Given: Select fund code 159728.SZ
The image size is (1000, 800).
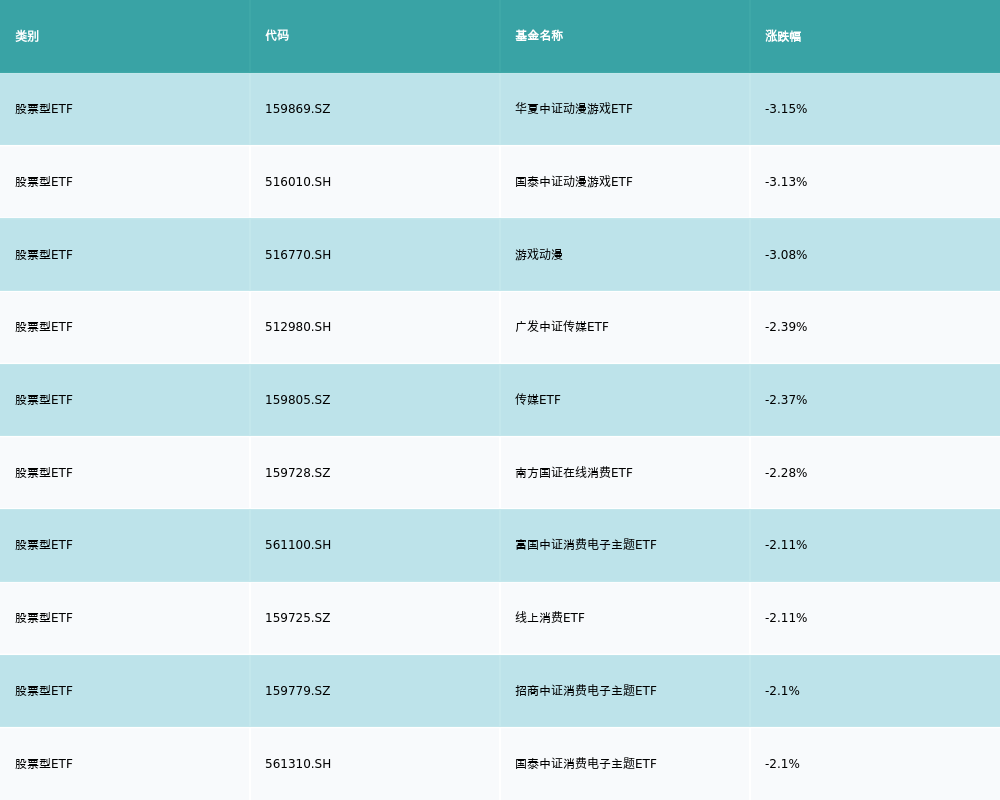Looking at the screenshot, I should tap(297, 473).
